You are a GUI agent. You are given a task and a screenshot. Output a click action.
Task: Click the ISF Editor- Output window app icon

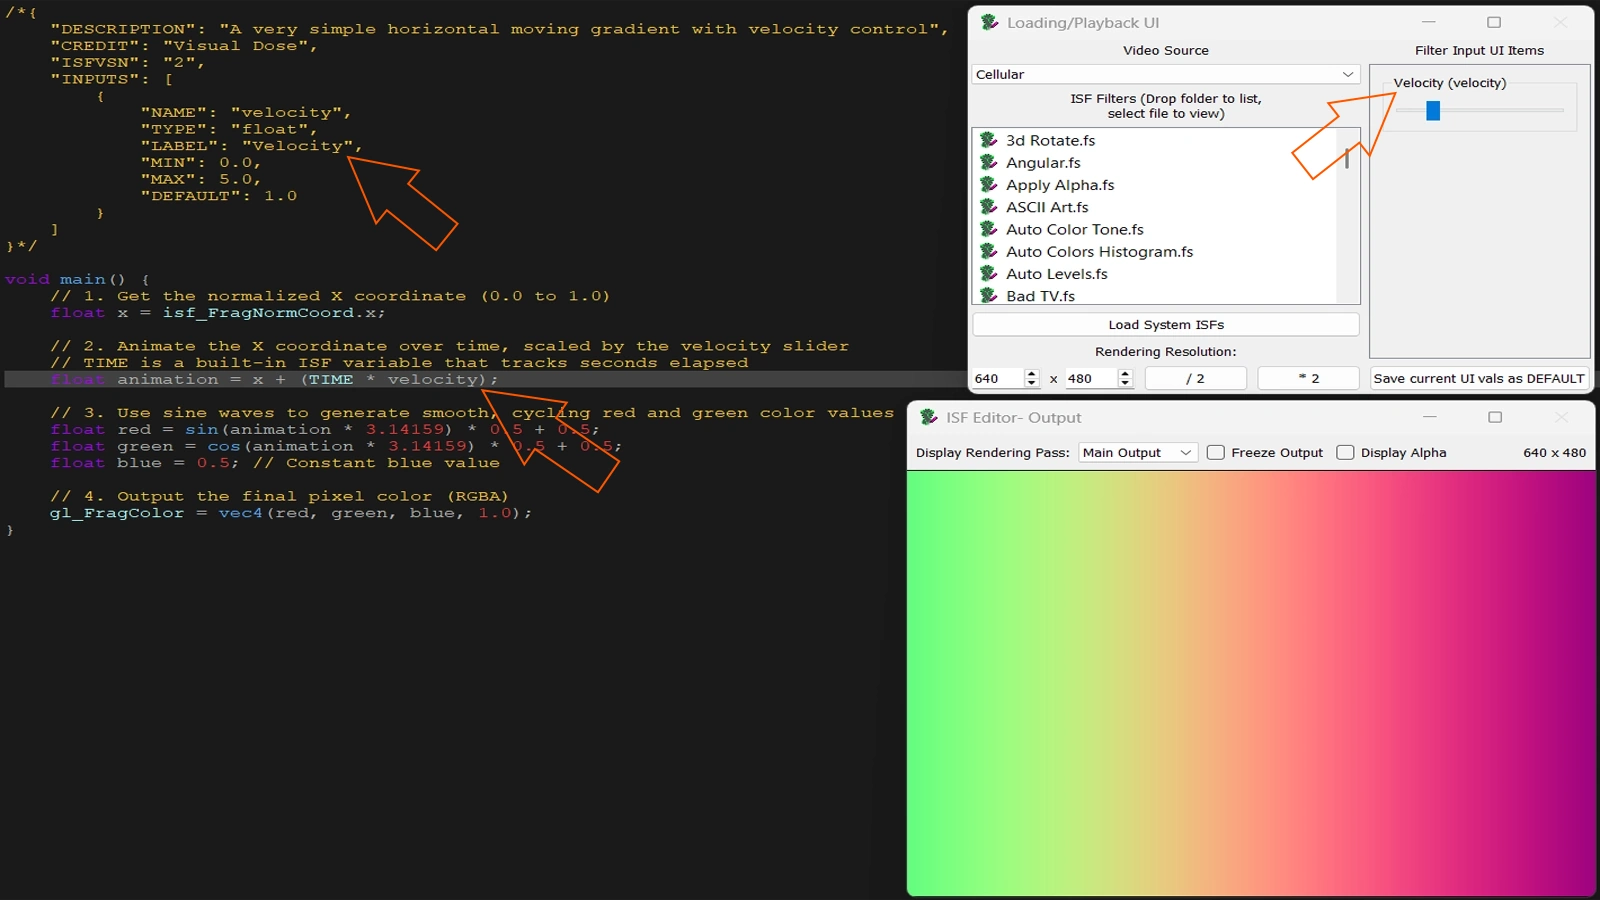(x=929, y=417)
